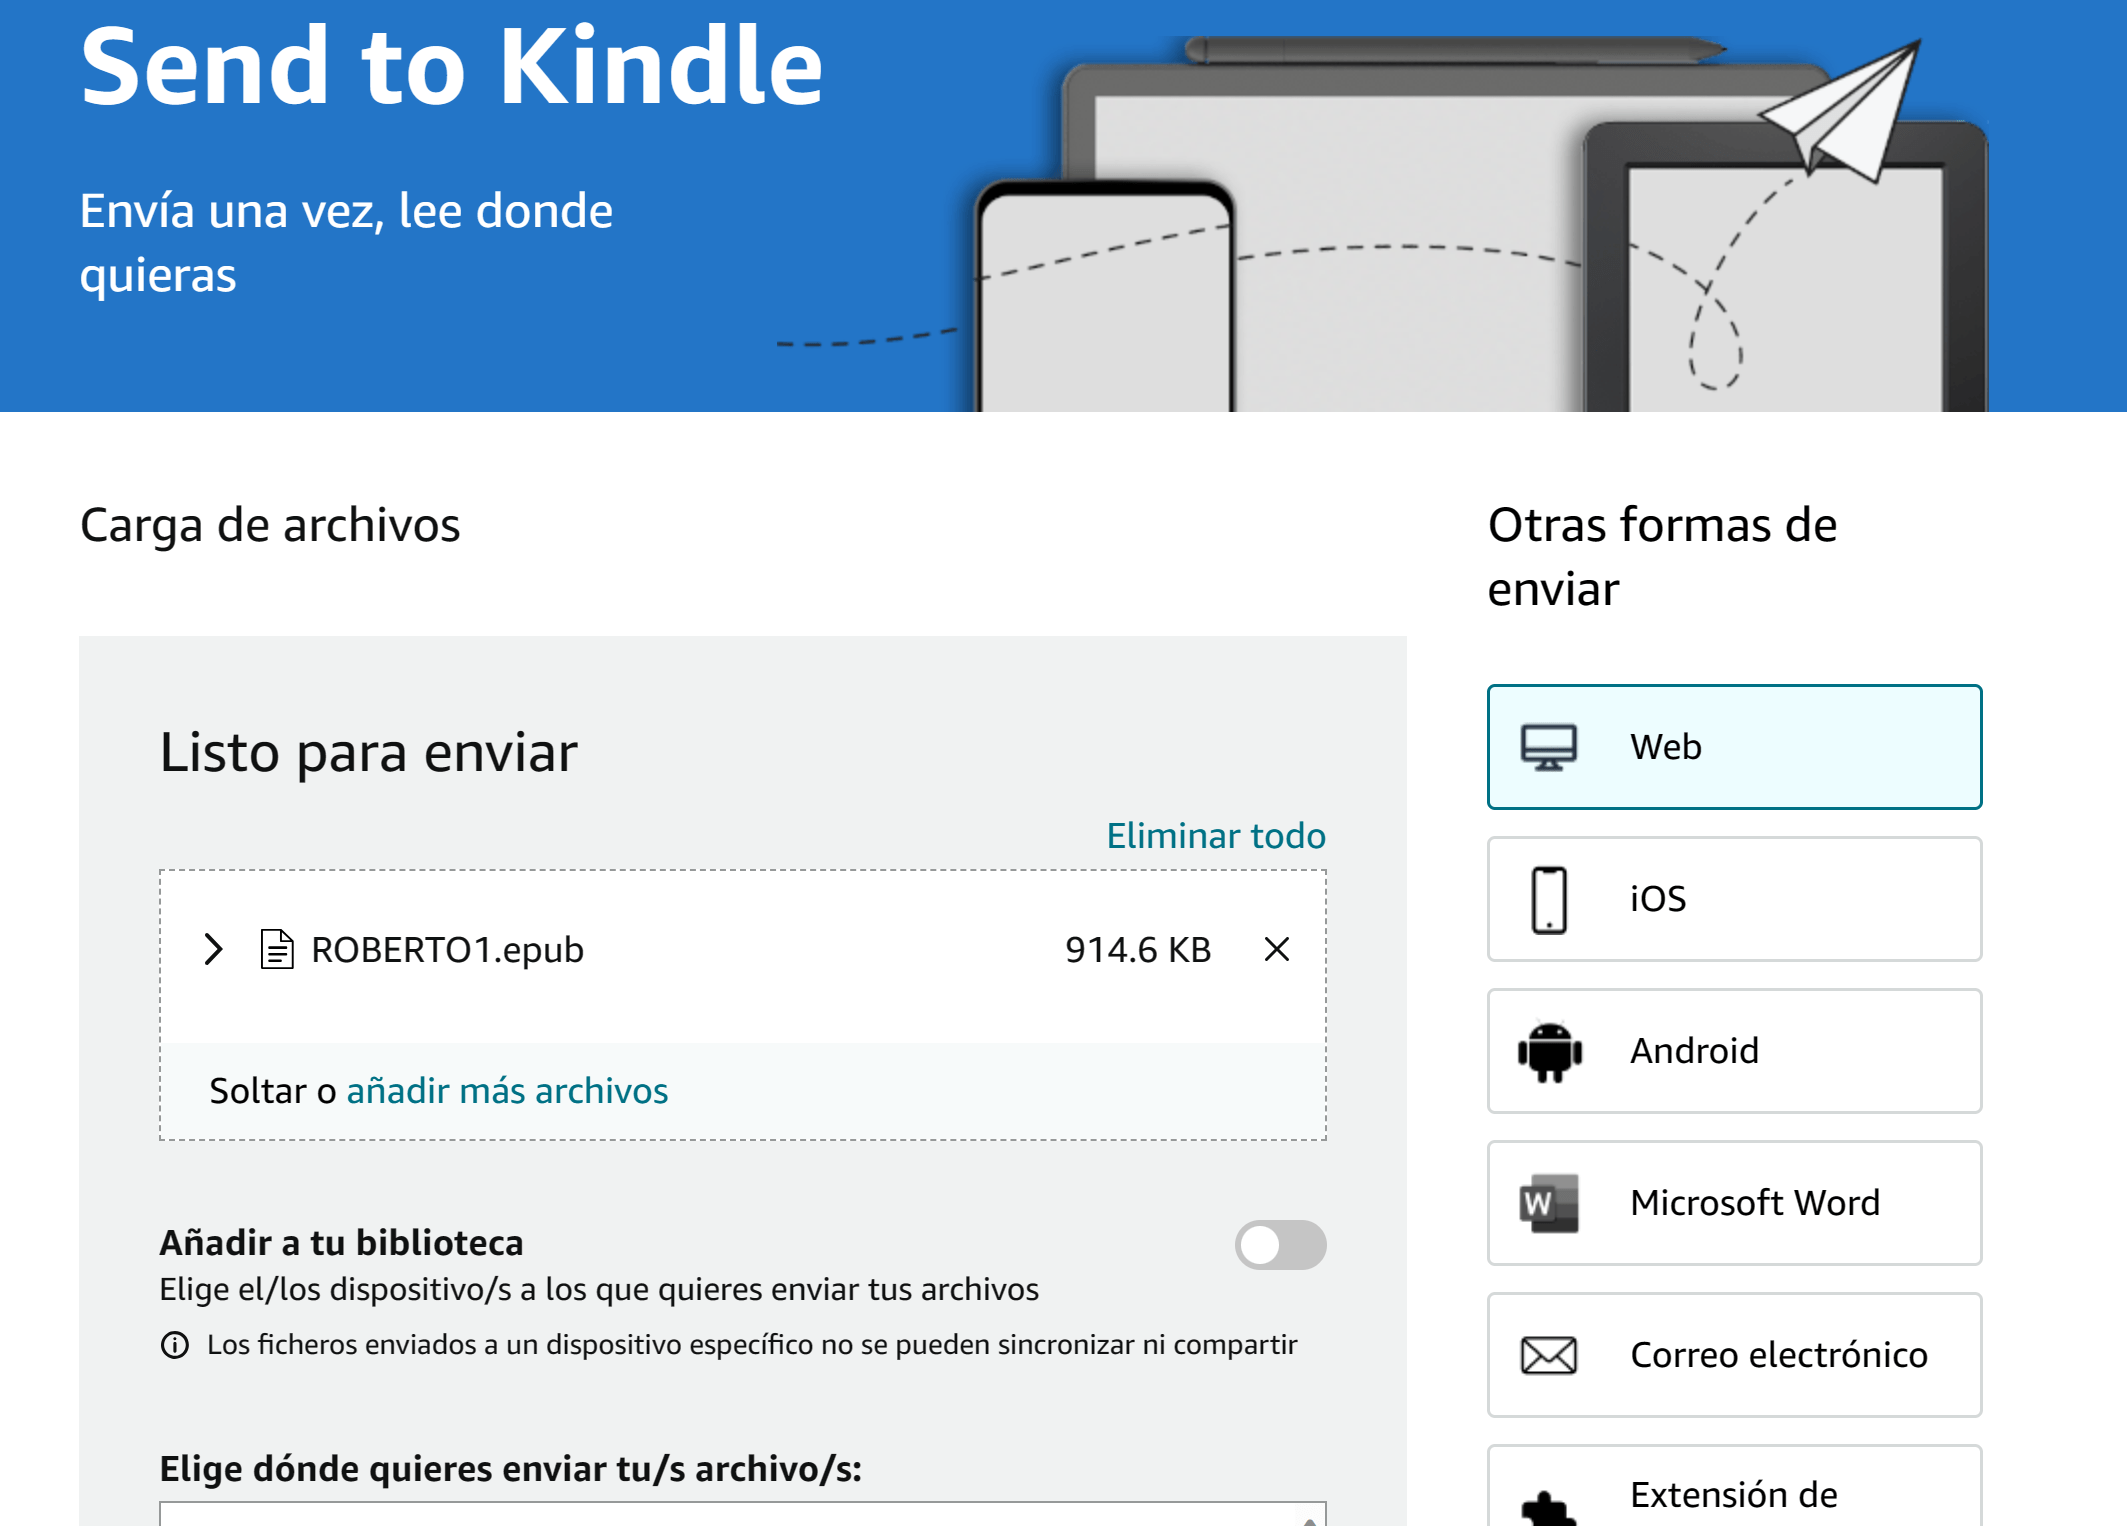Click the 914.6 KB file size
The height and width of the screenshot is (1526, 2127).
pyautogui.click(x=1138, y=950)
